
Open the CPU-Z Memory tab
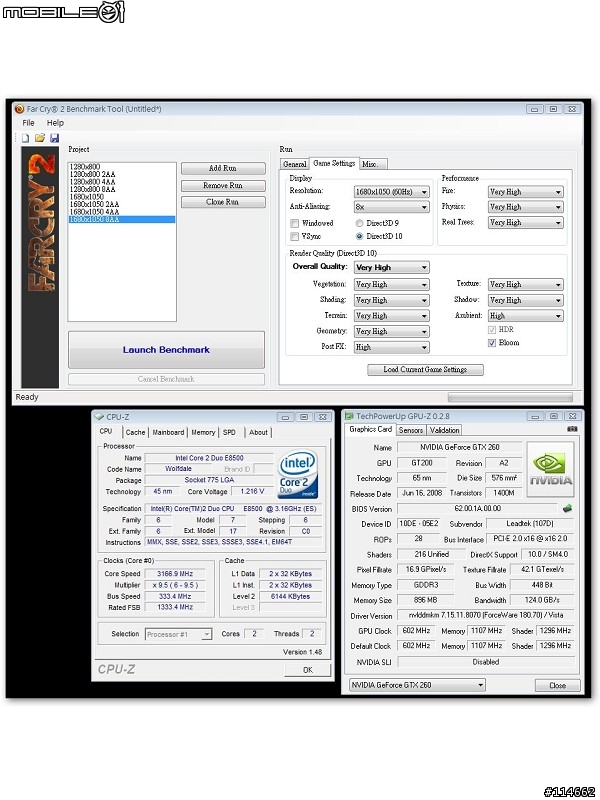(203, 432)
